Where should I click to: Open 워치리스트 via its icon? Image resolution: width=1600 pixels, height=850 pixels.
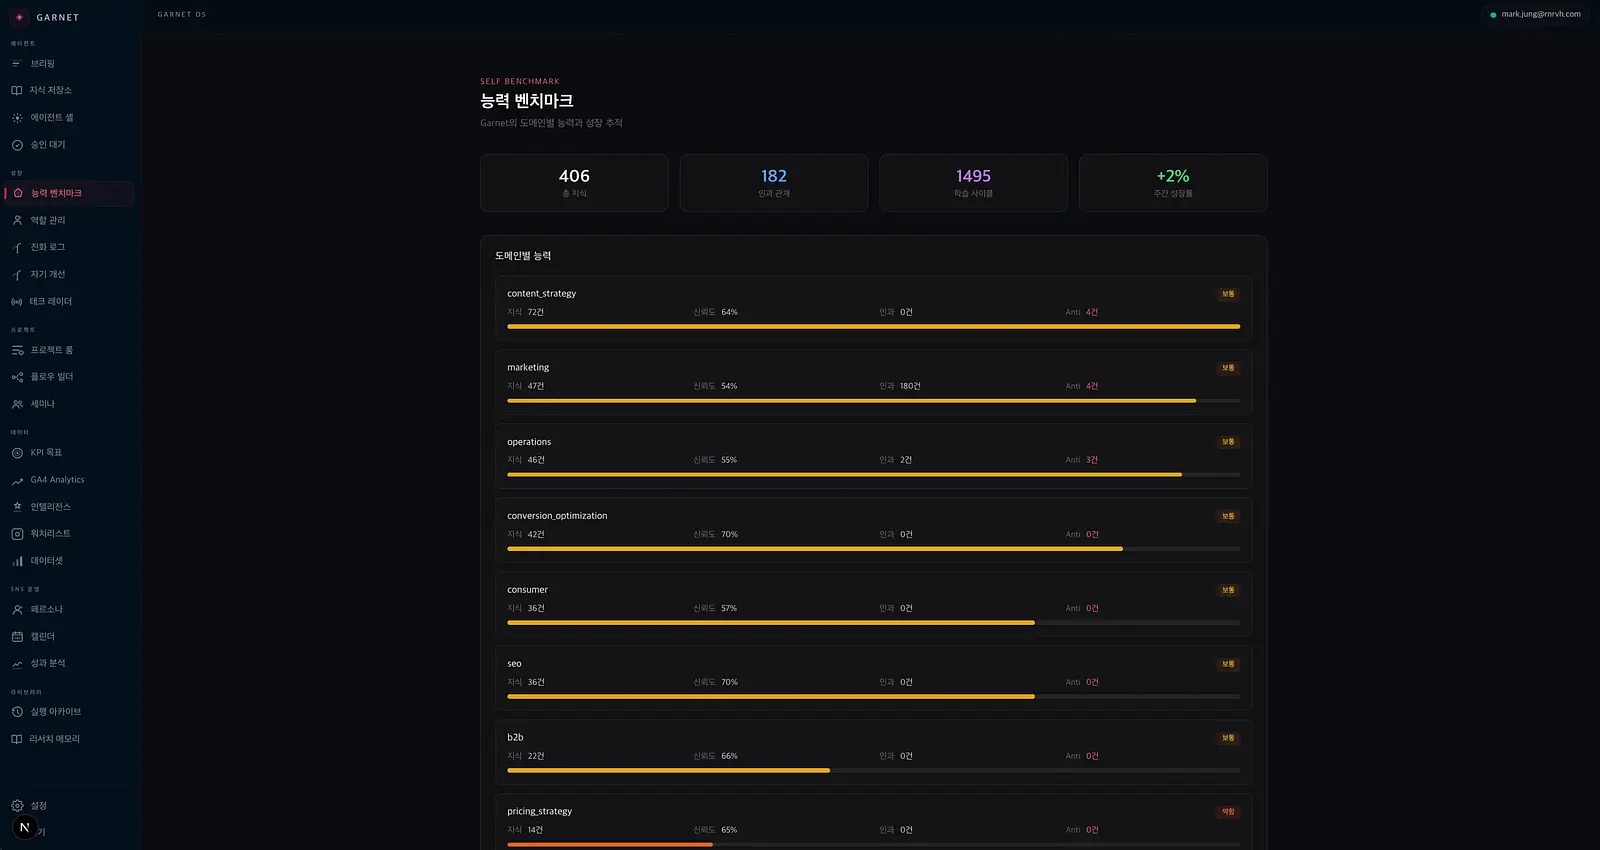17,534
